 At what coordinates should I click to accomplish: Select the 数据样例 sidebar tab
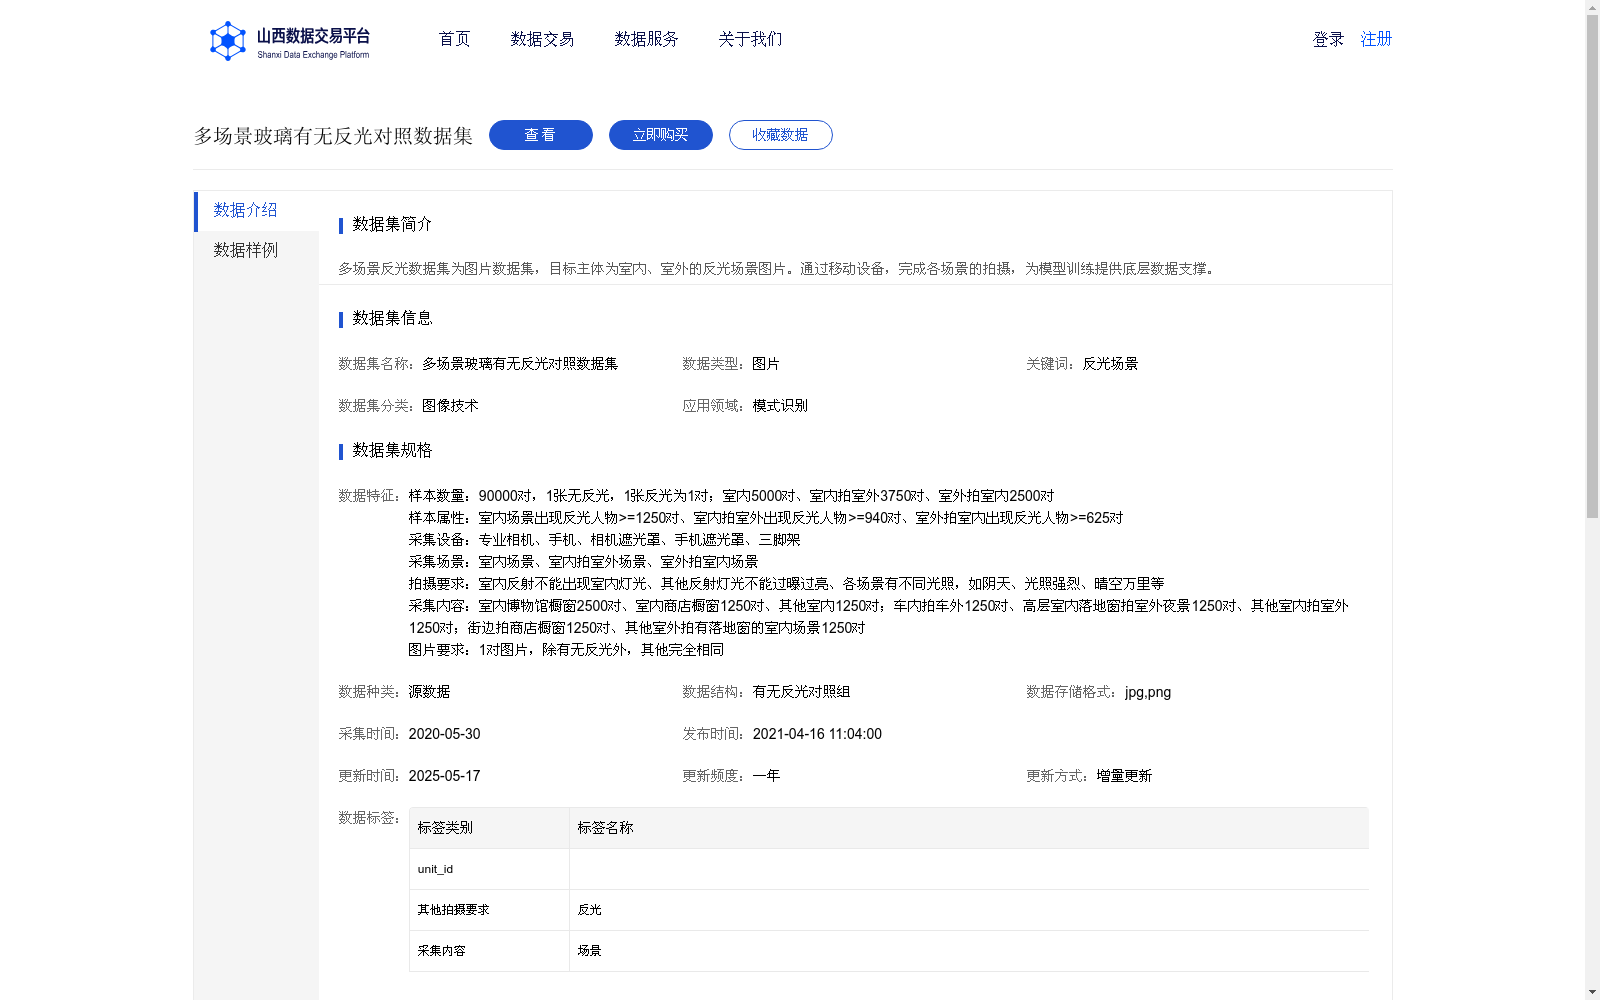(x=256, y=251)
